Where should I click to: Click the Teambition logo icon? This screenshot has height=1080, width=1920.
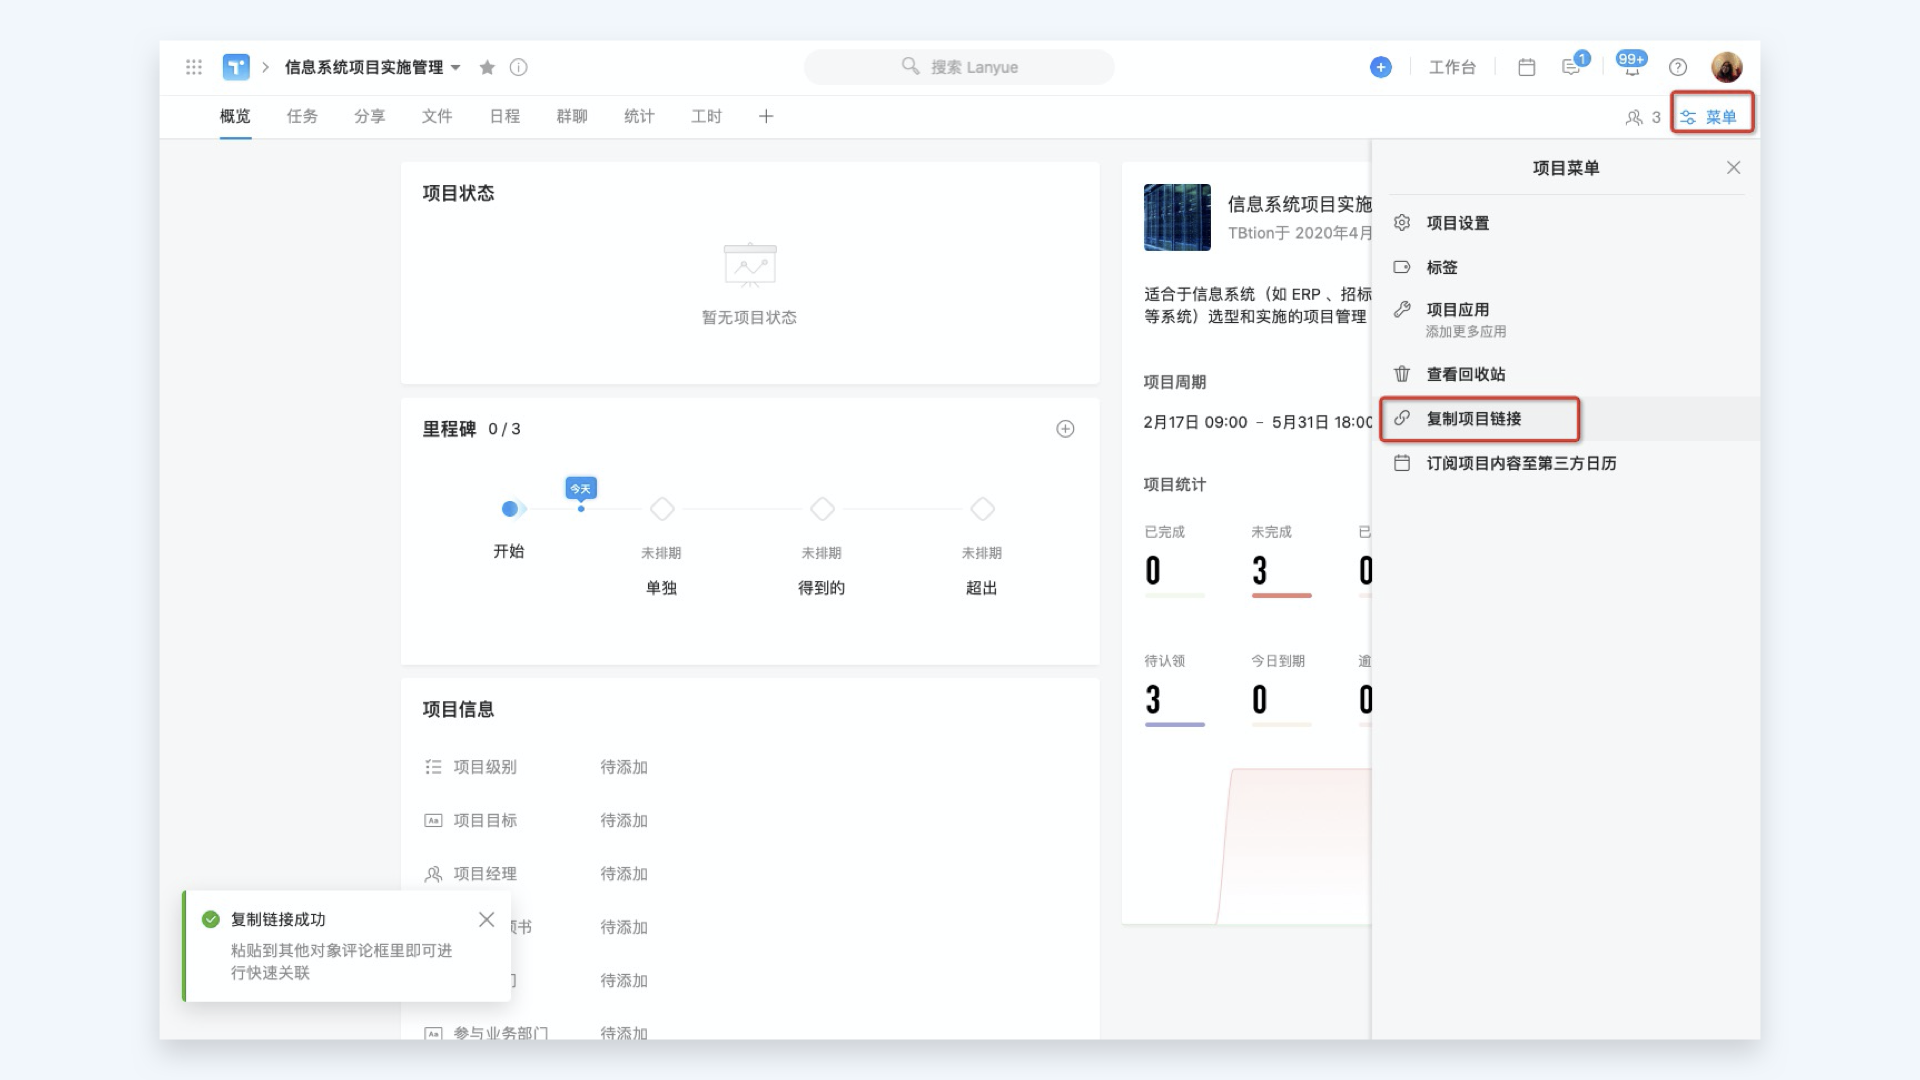(x=236, y=67)
